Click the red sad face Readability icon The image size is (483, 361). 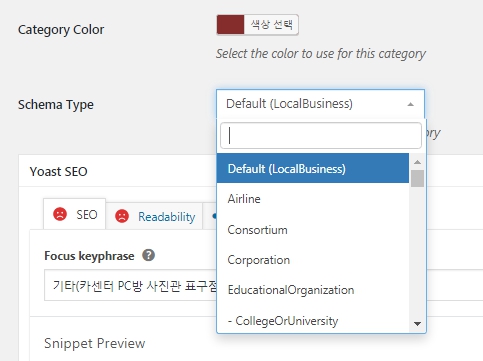tap(122, 216)
